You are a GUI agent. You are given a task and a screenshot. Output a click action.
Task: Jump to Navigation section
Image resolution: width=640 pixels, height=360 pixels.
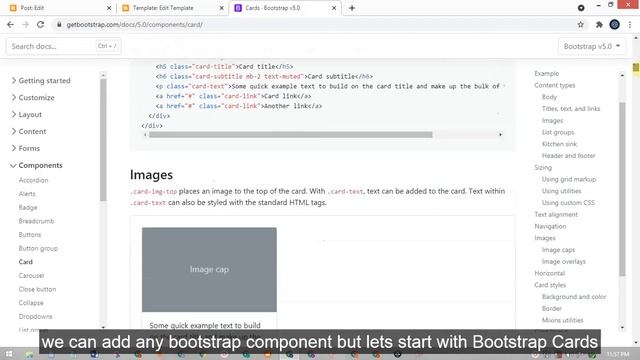coord(550,226)
